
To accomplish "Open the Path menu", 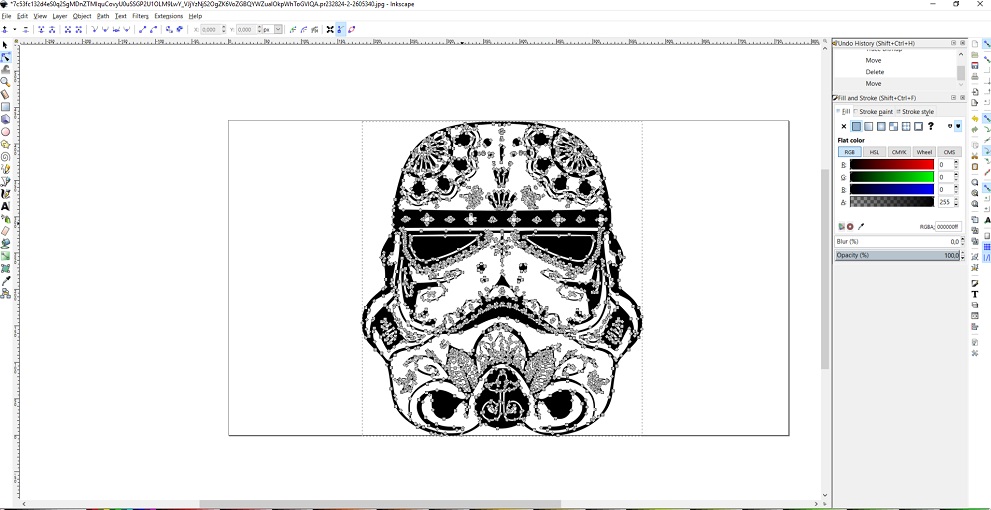I will click(x=103, y=16).
